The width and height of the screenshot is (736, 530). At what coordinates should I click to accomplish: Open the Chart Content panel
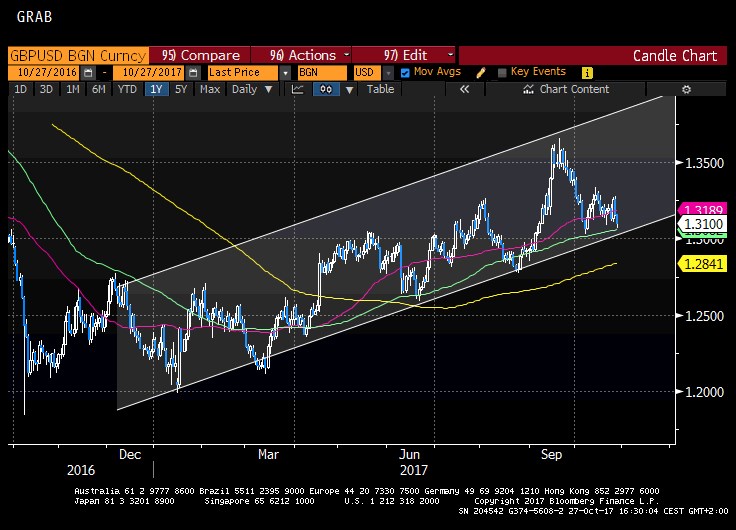click(x=567, y=90)
